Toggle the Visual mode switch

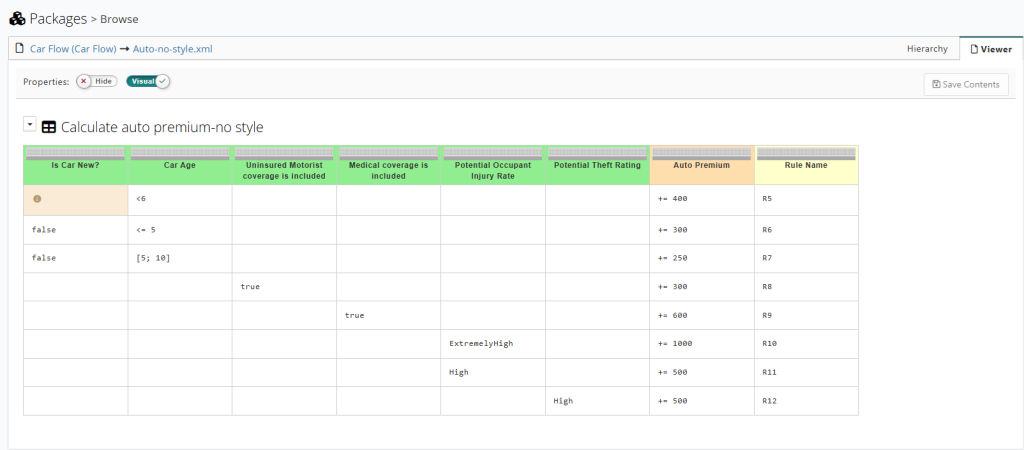tap(148, 82)
